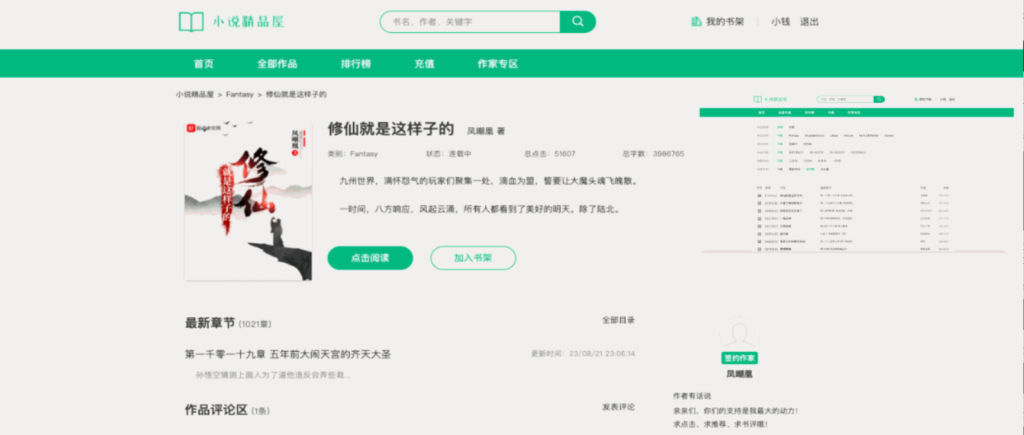Open 充值 navigation item
1024x435 pixels.
click(424, 64)
